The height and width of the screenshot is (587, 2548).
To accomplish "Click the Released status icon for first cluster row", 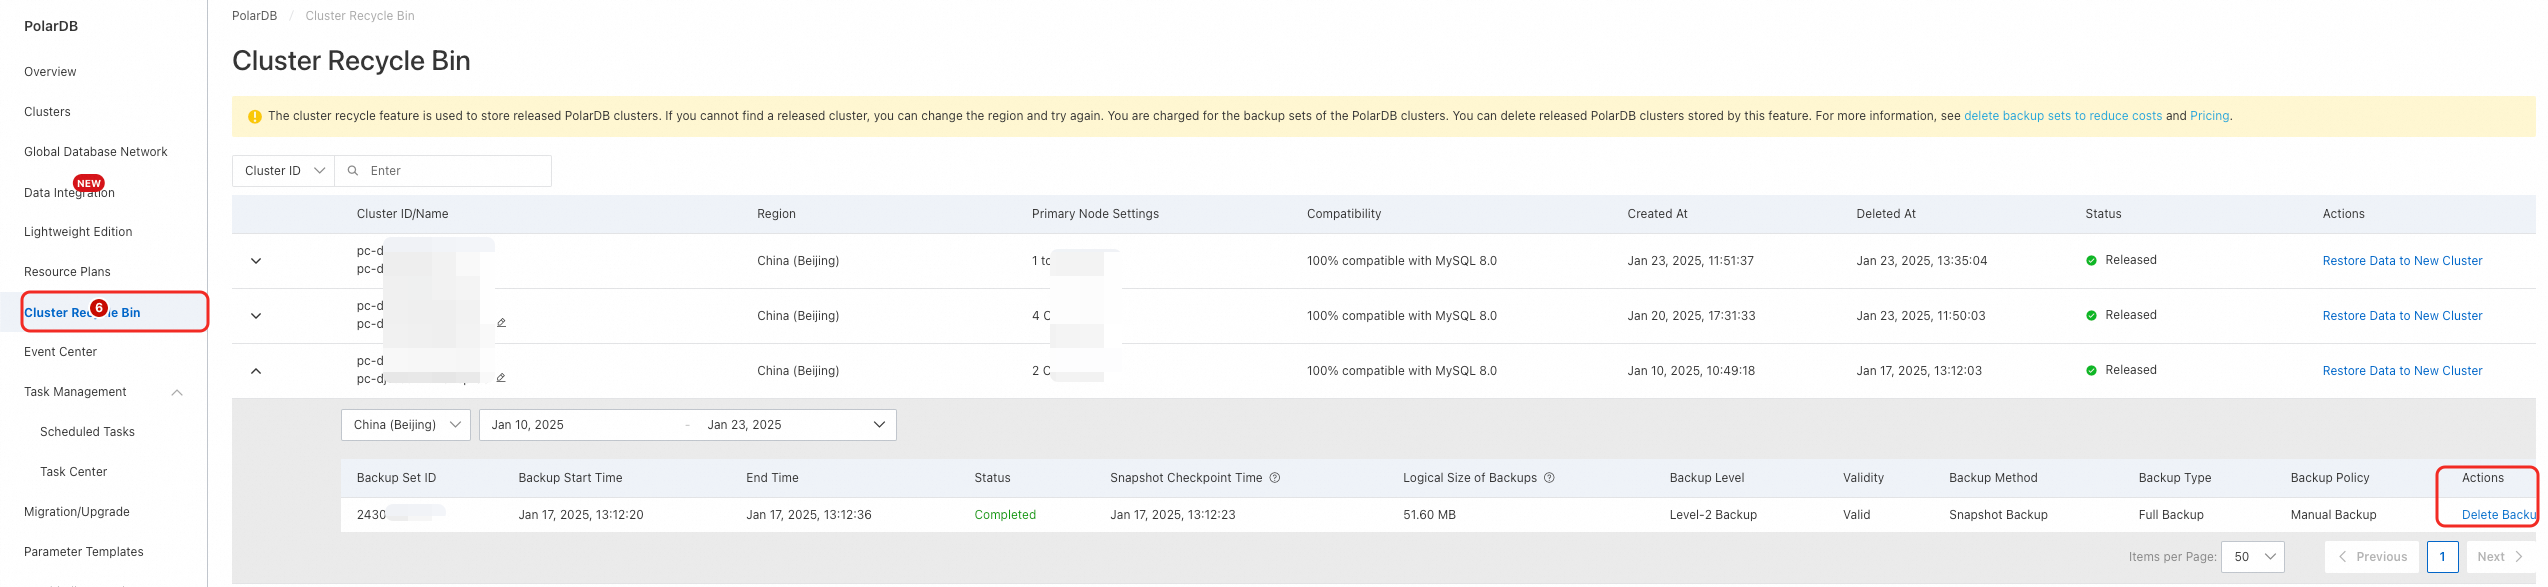I will 2091,261.
